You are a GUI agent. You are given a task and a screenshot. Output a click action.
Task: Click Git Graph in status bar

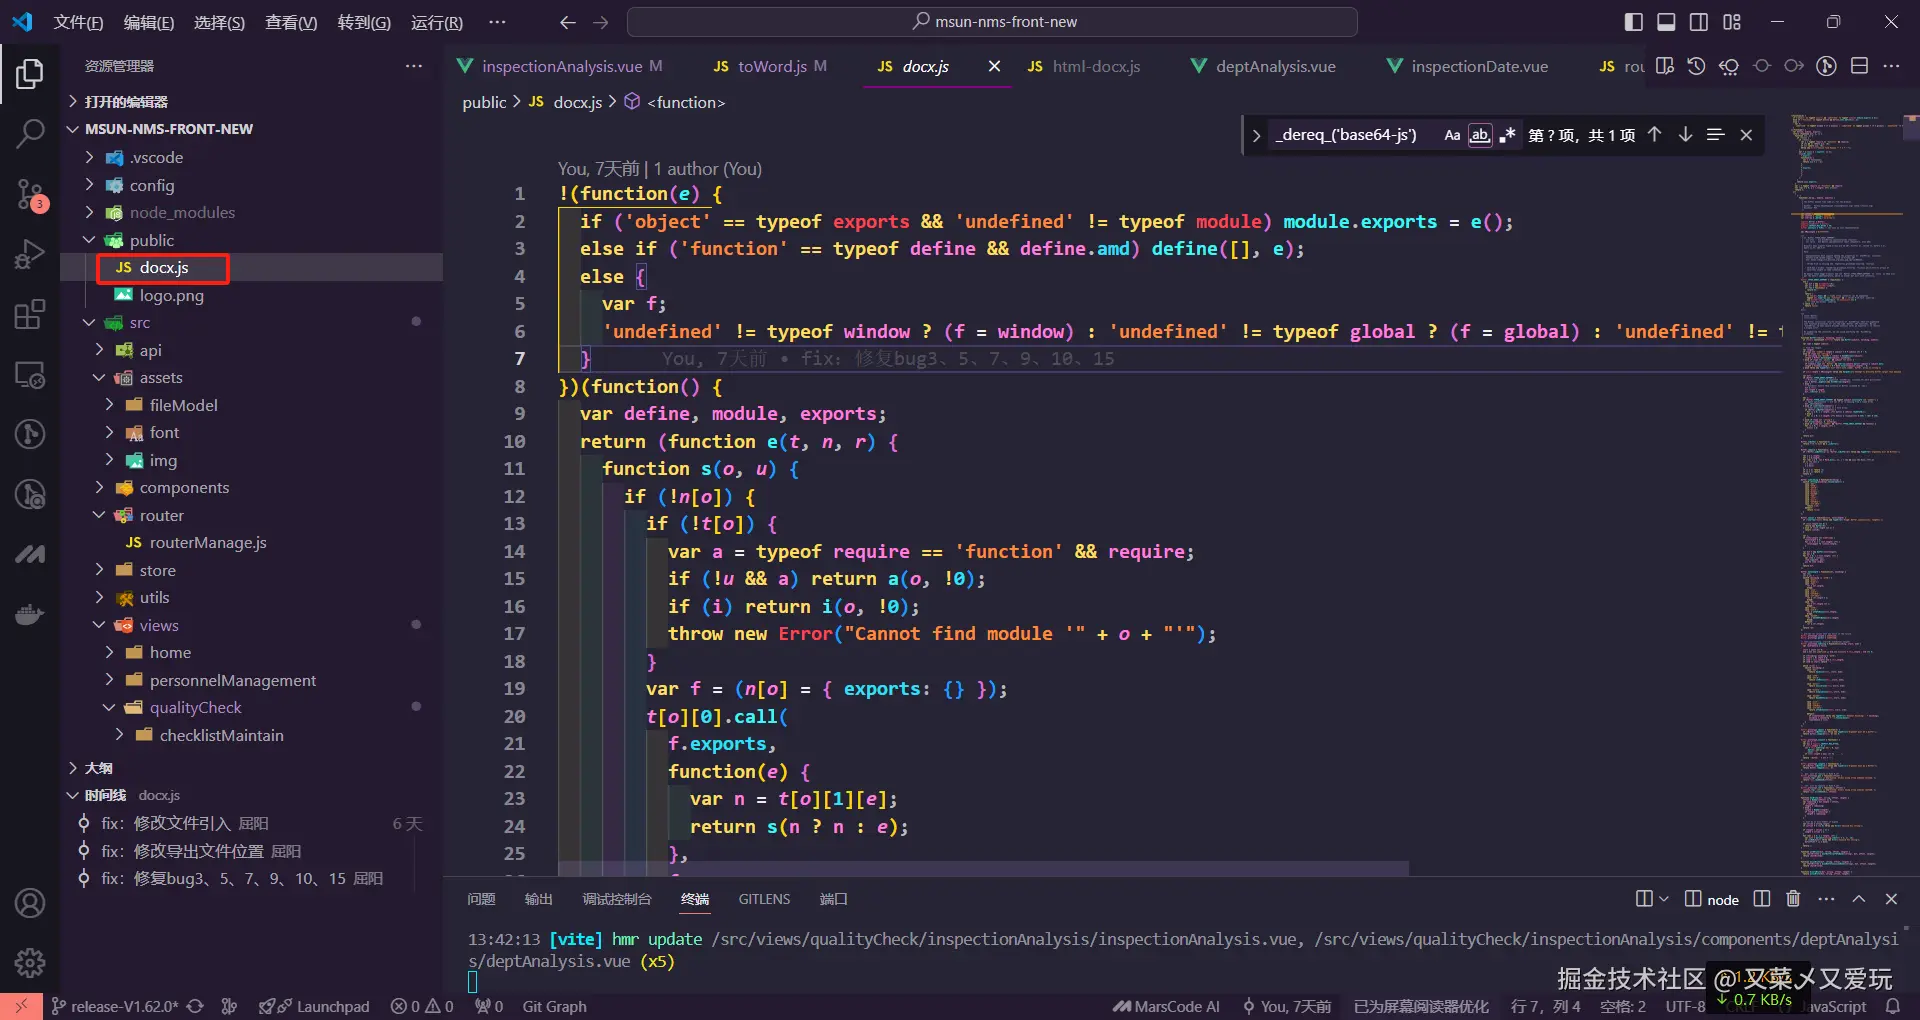554,1006
